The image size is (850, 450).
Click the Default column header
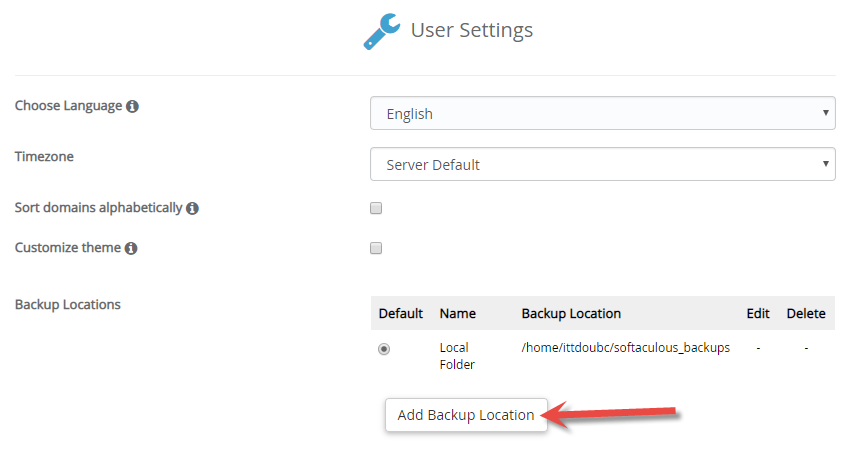tap(401, 313)
